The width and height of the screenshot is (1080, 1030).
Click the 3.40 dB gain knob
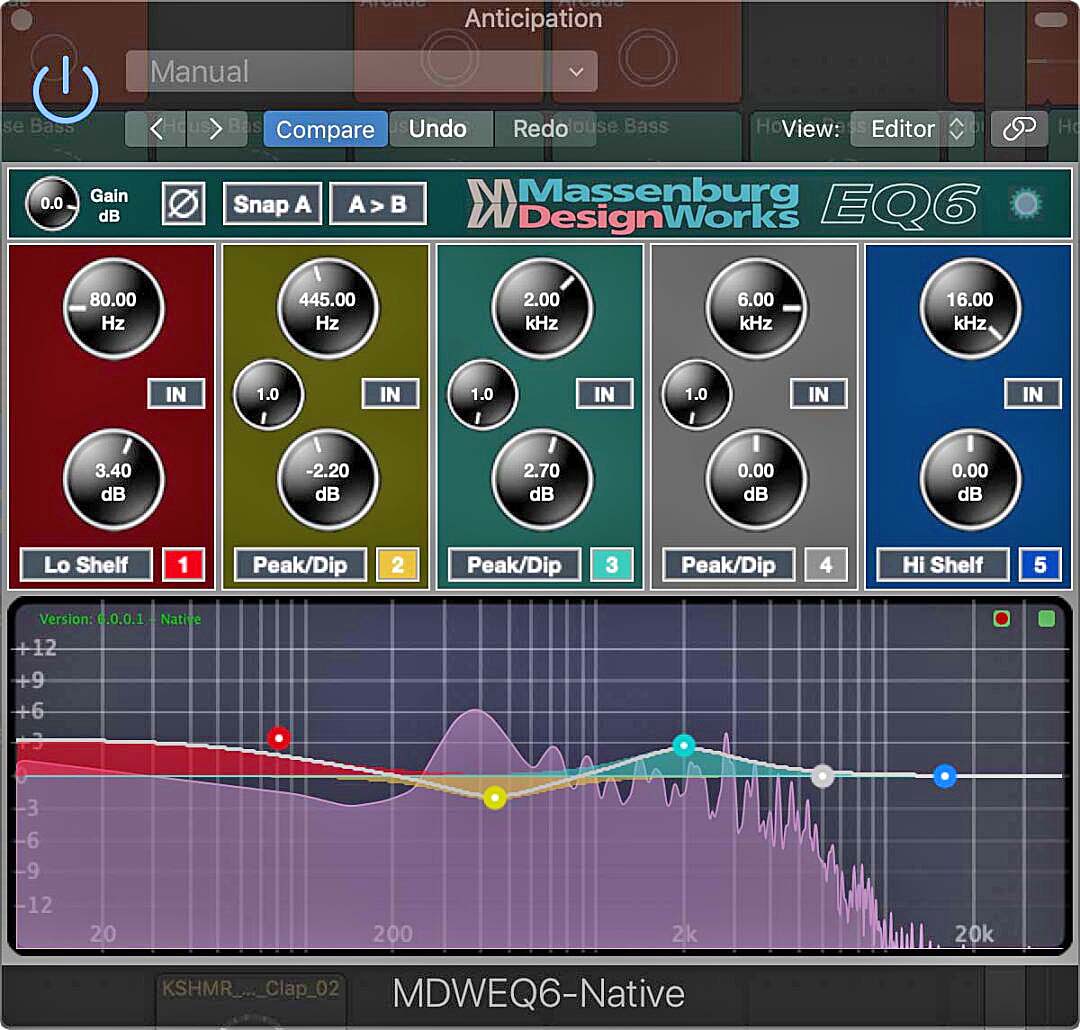(114, 480)
